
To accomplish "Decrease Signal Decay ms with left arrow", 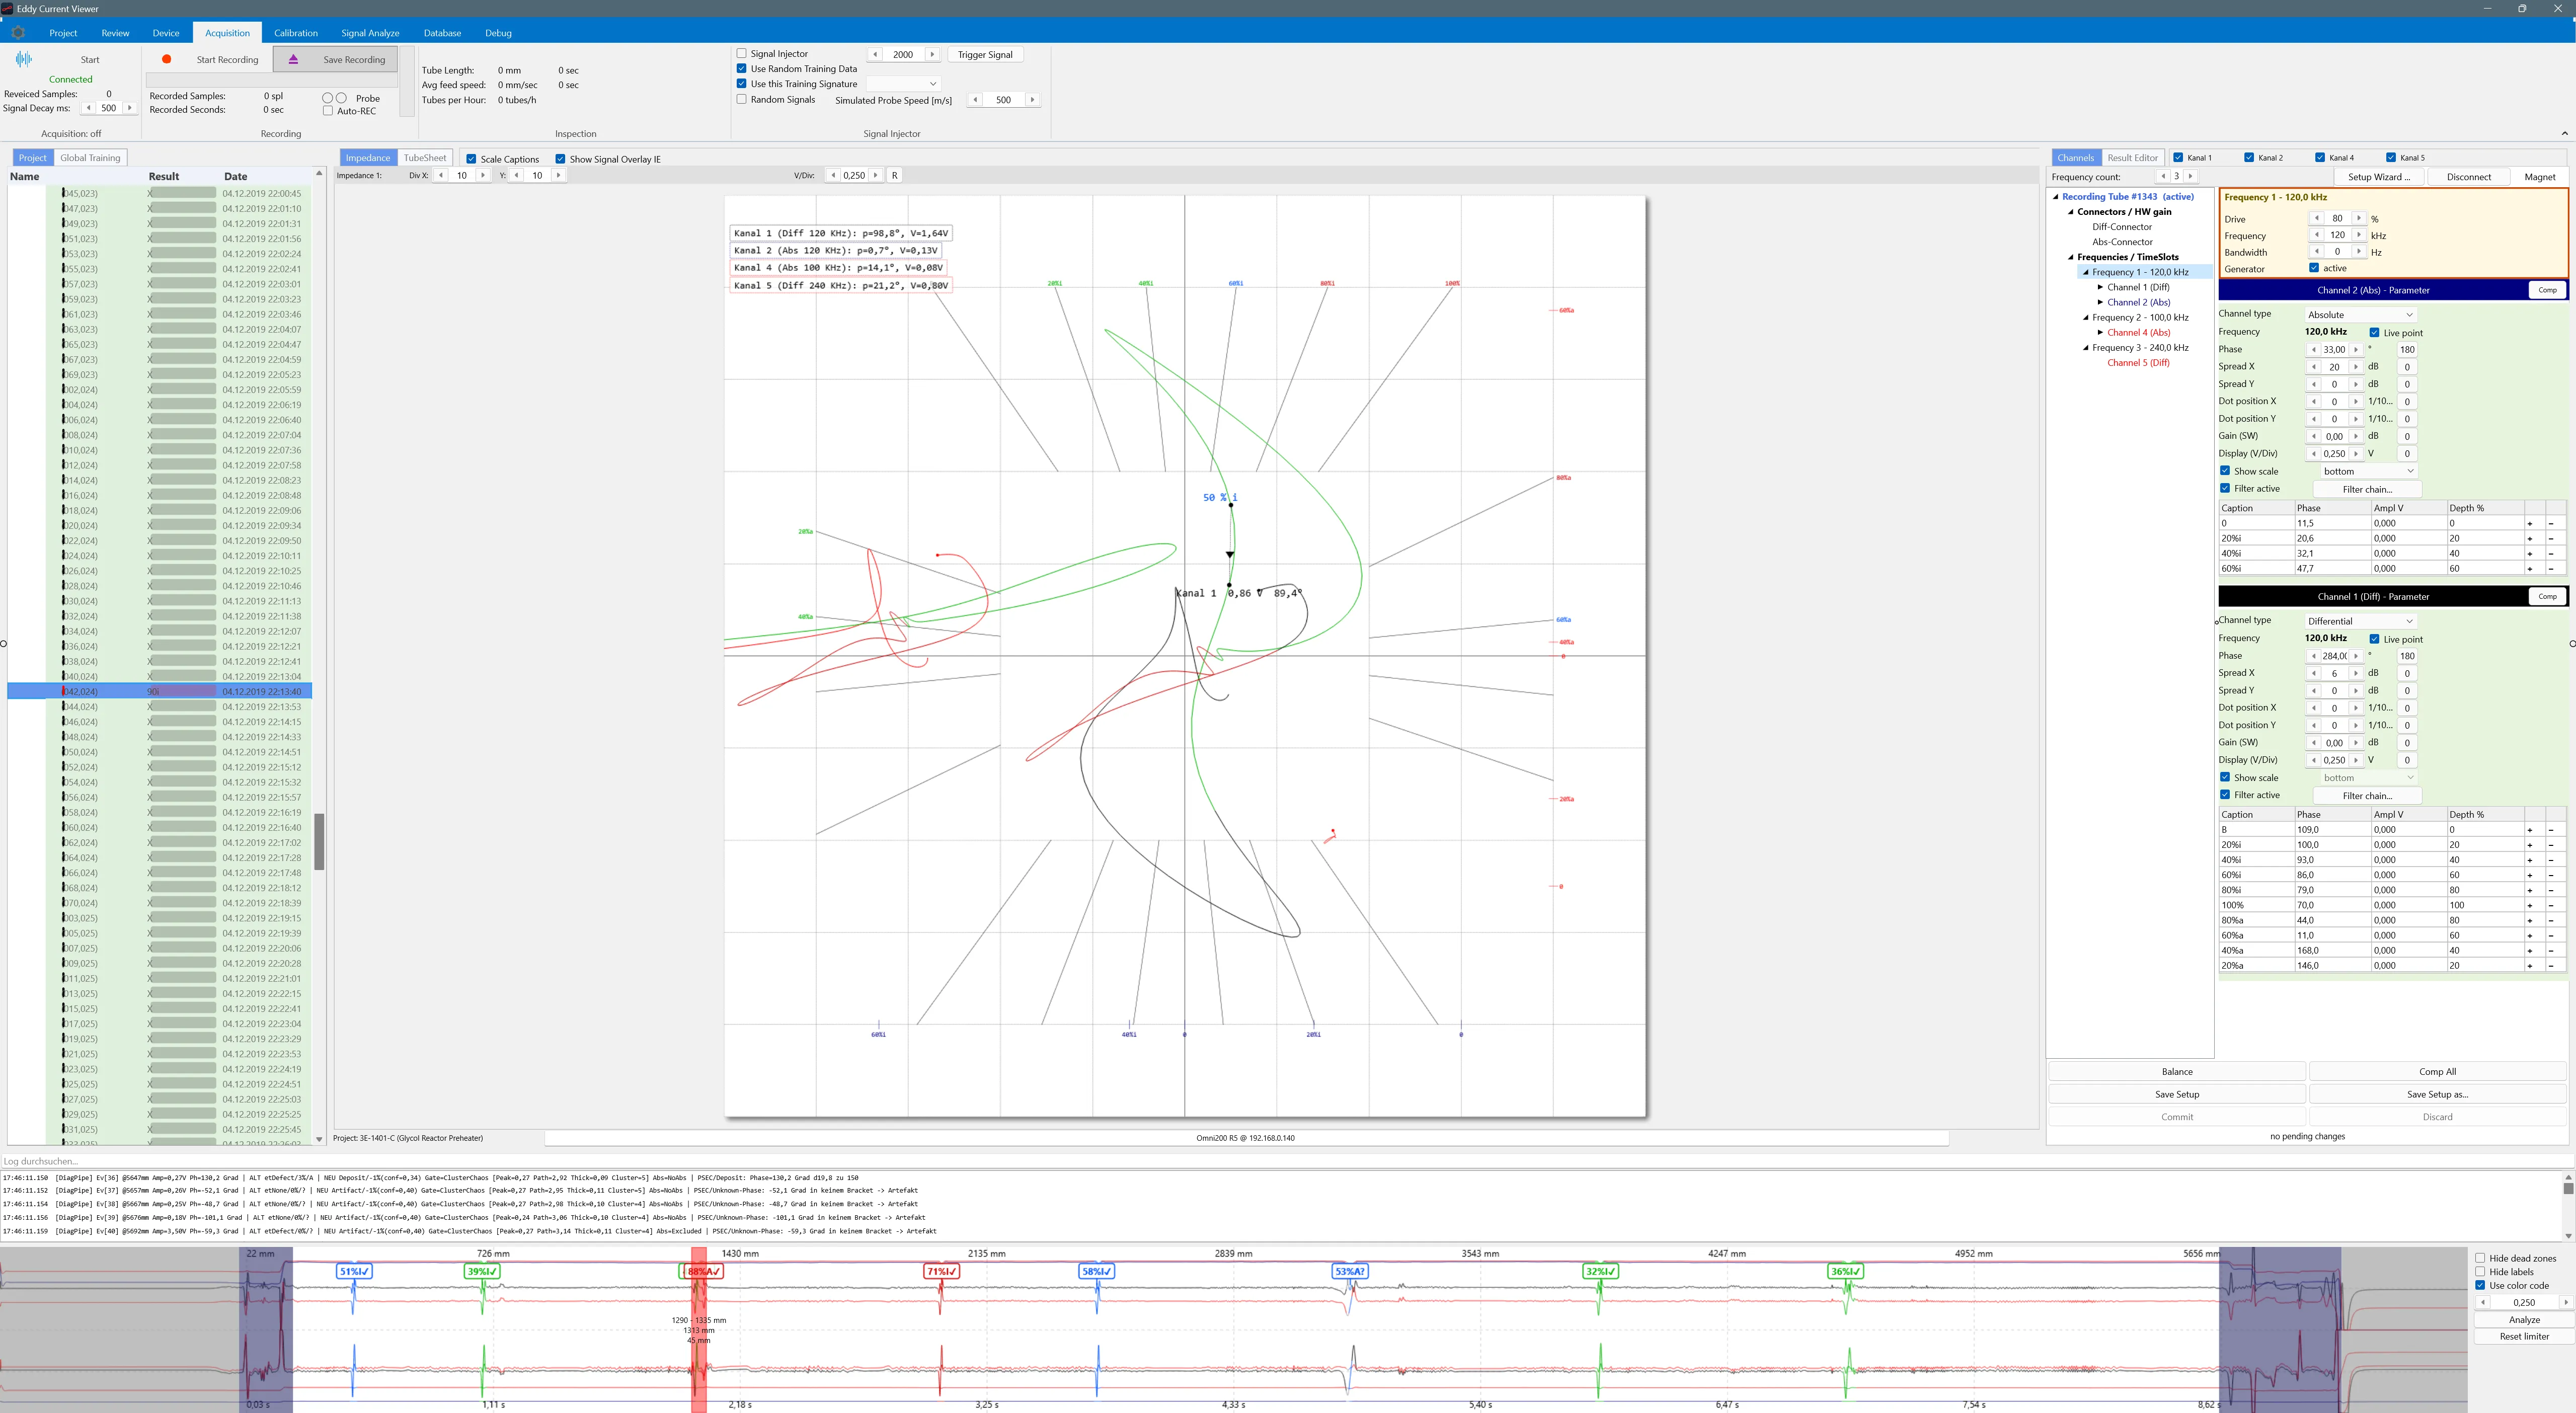I will point(88,108).
